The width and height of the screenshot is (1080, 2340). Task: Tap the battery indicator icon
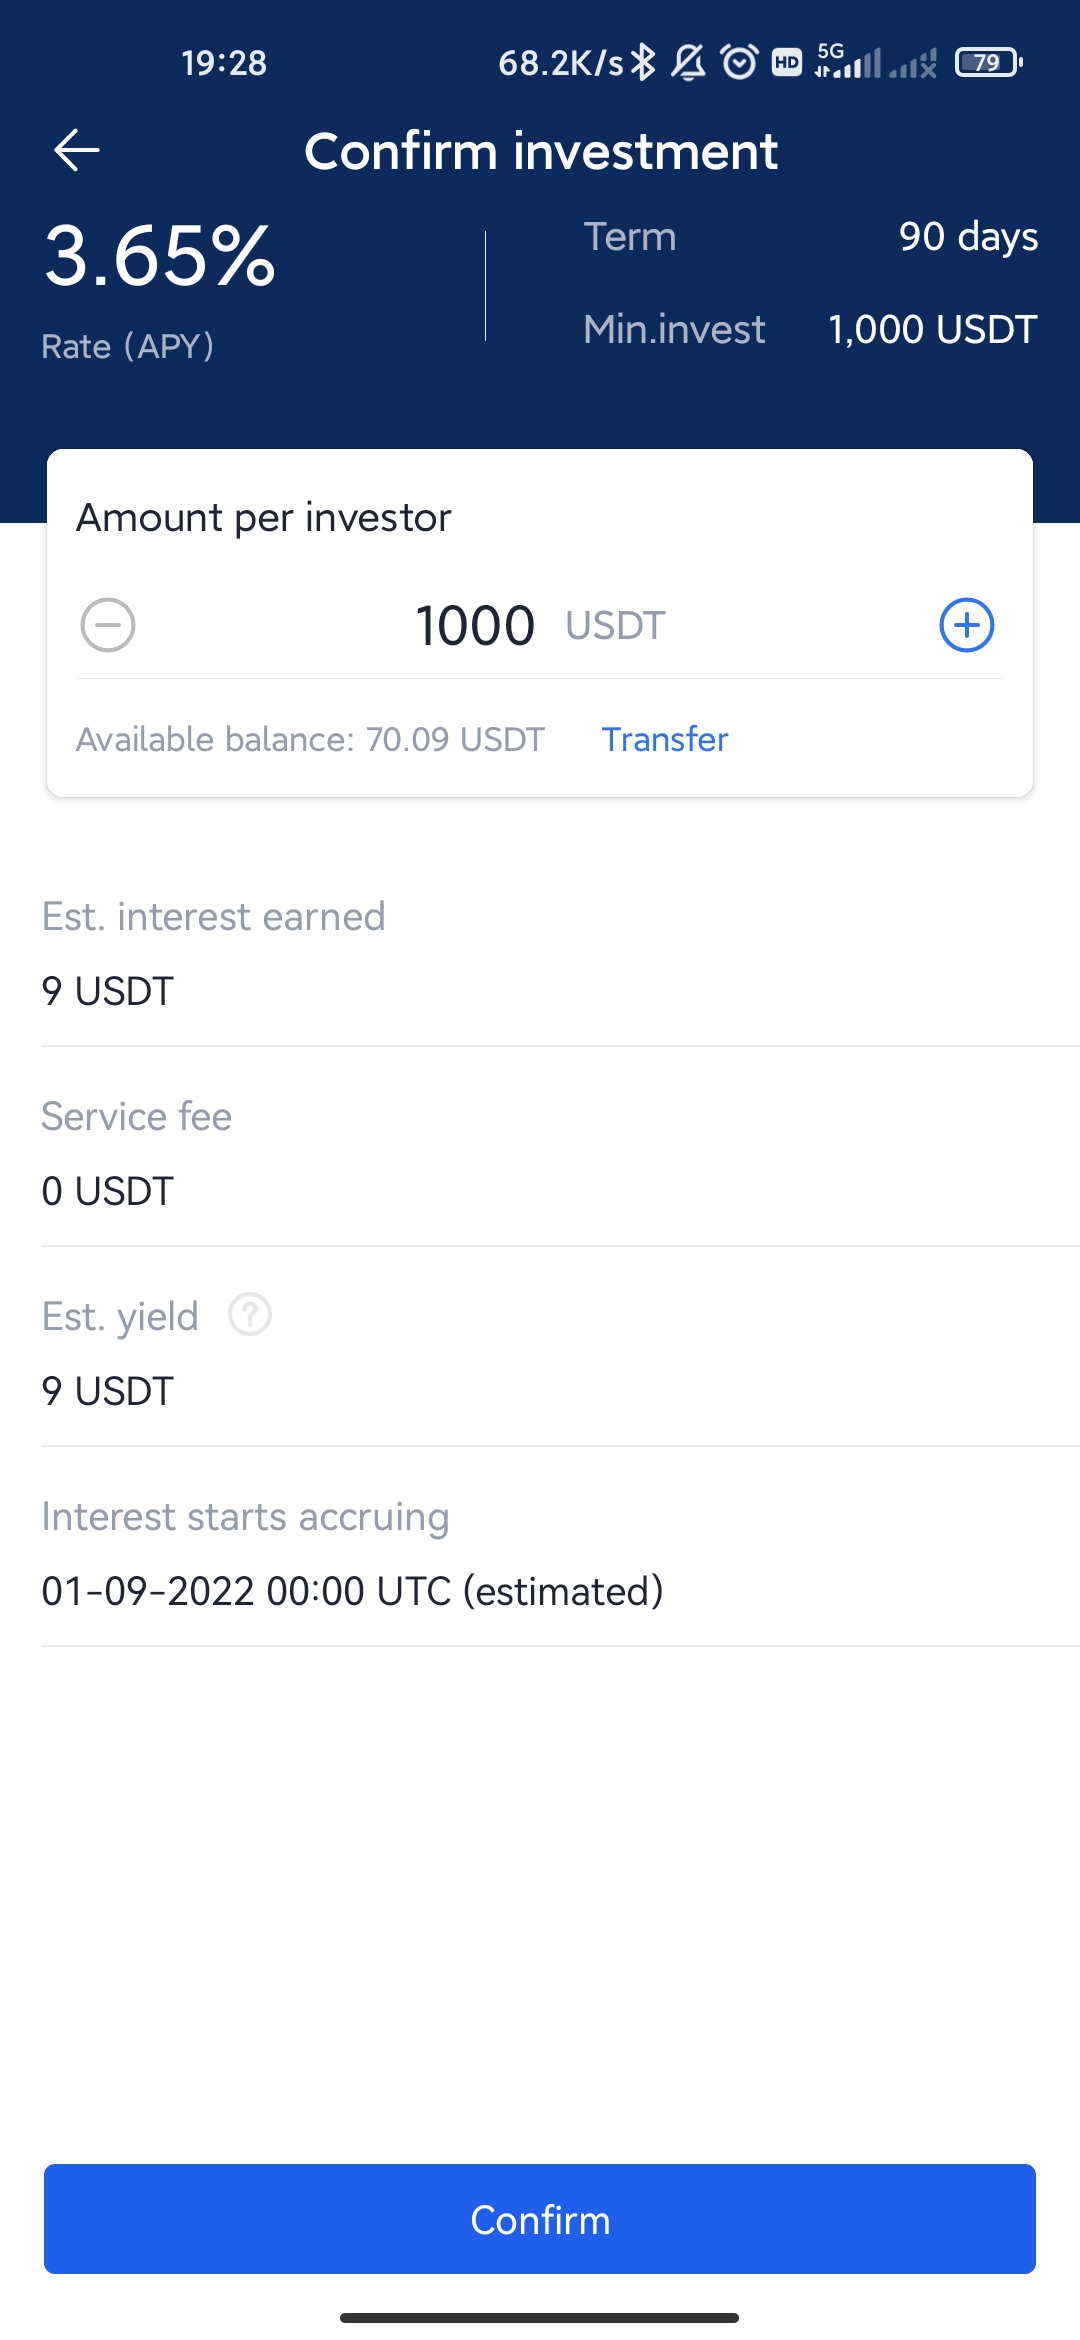(x=989, y=62)
